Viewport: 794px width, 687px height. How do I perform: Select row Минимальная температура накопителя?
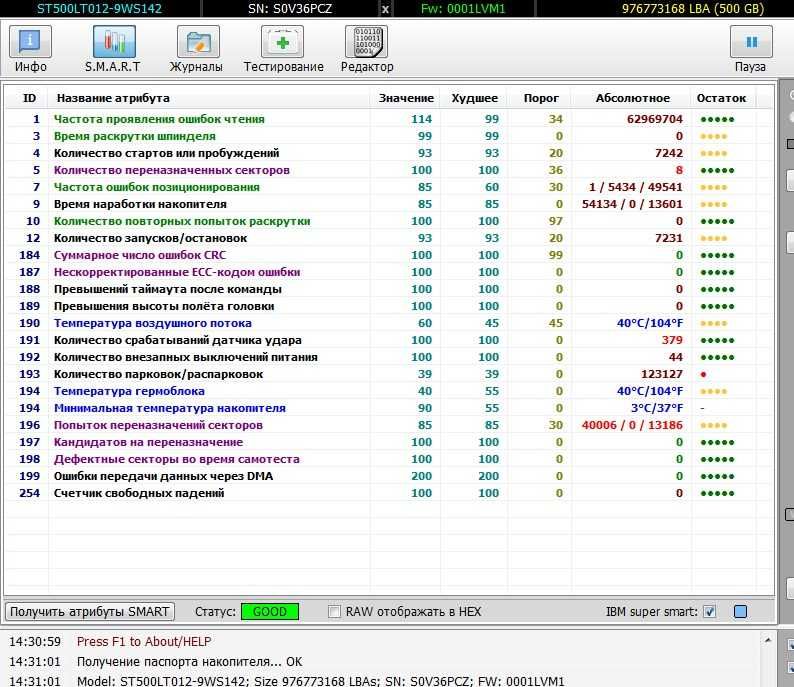[390, 408]
